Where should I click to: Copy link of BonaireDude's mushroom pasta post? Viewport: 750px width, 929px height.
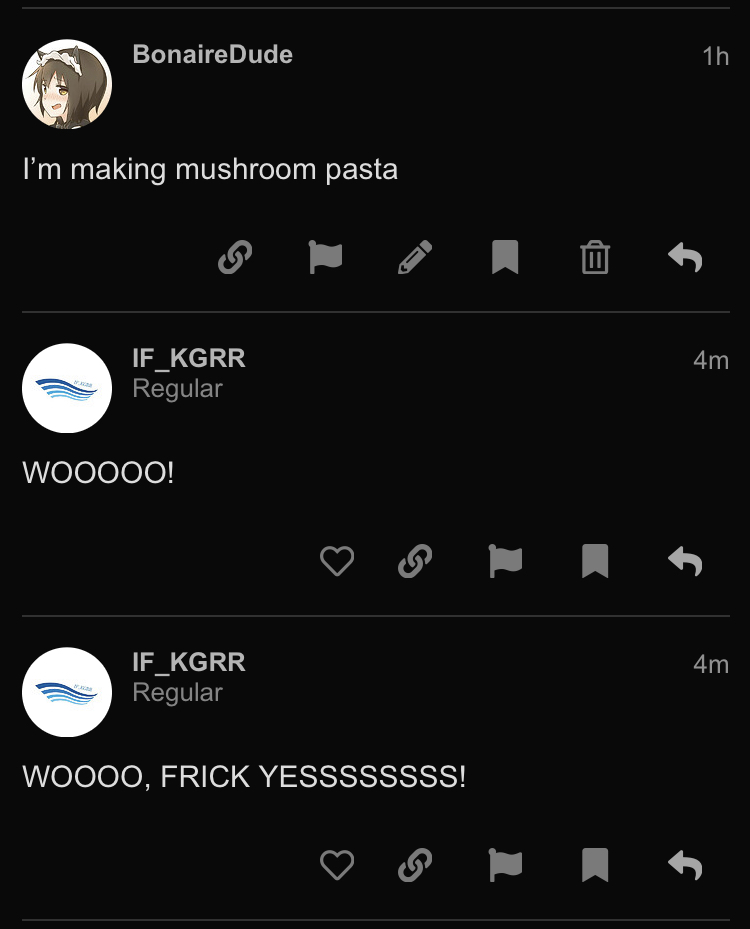click(x=235, y=257)
